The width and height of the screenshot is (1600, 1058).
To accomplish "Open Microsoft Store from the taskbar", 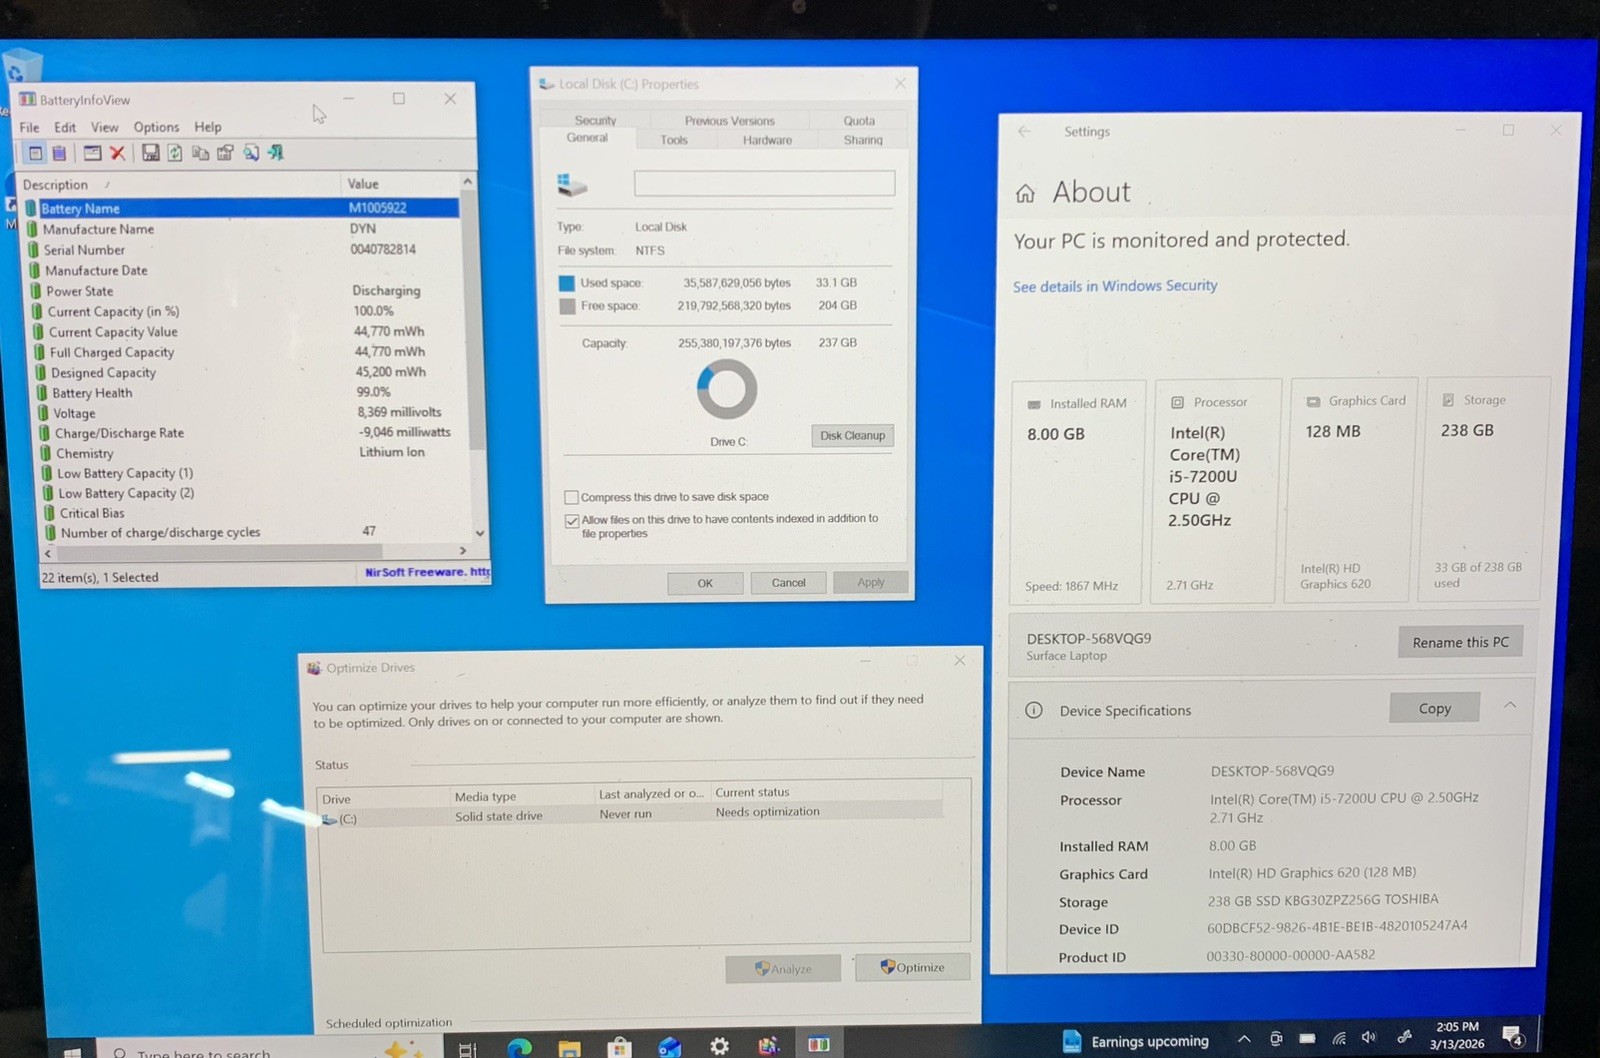I will [619, 1047].
